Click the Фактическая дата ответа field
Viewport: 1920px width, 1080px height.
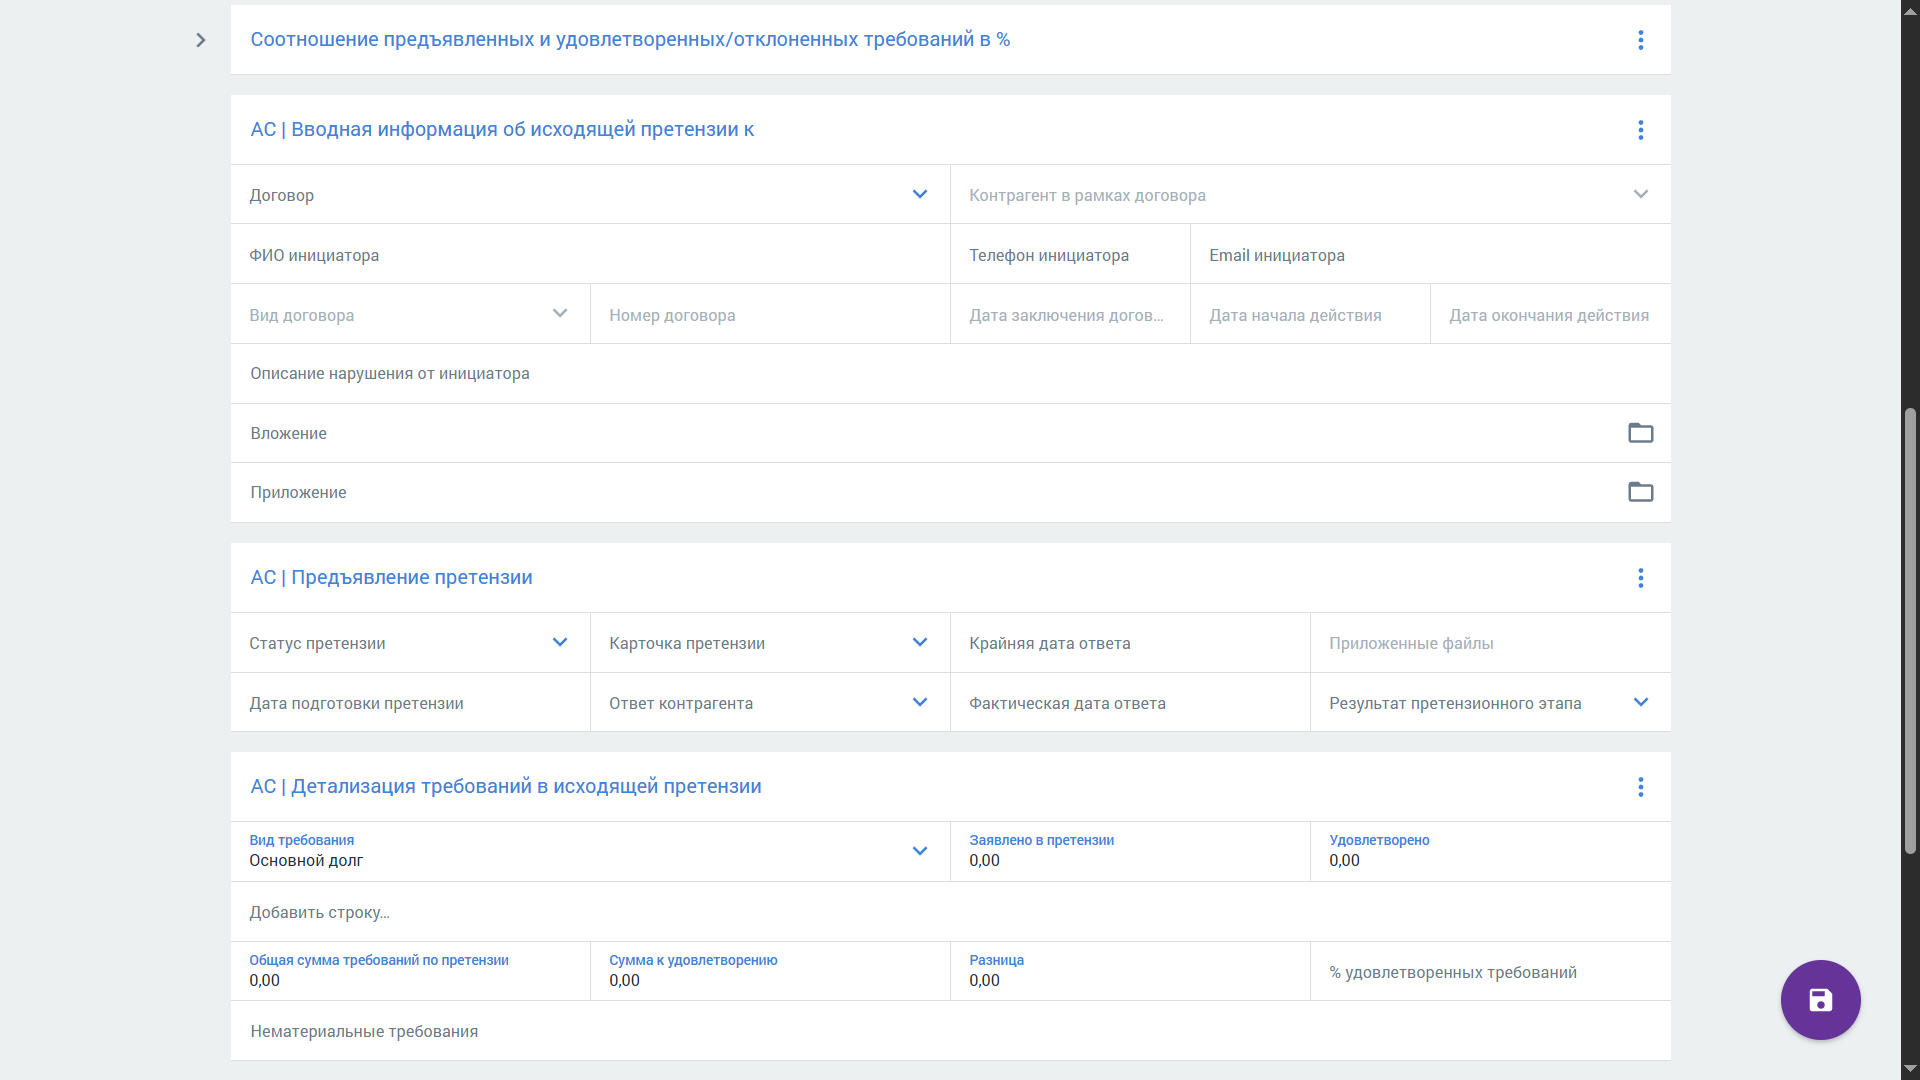[1130, 702]
